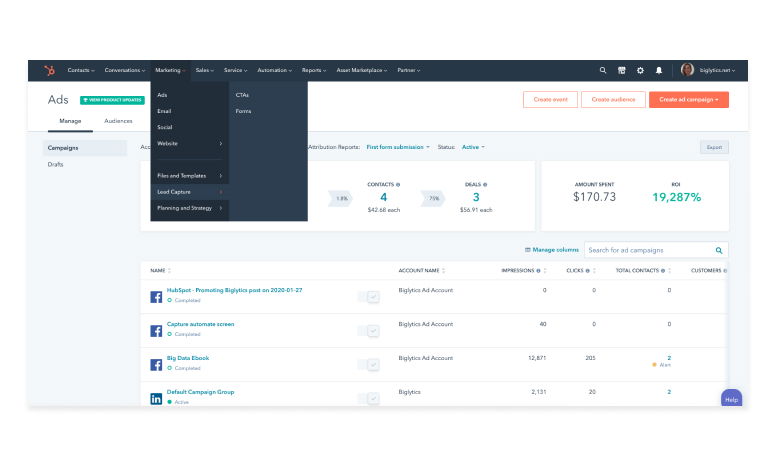
Task: Open the Service nav dropdown
Action: click(x=236, y=70)
